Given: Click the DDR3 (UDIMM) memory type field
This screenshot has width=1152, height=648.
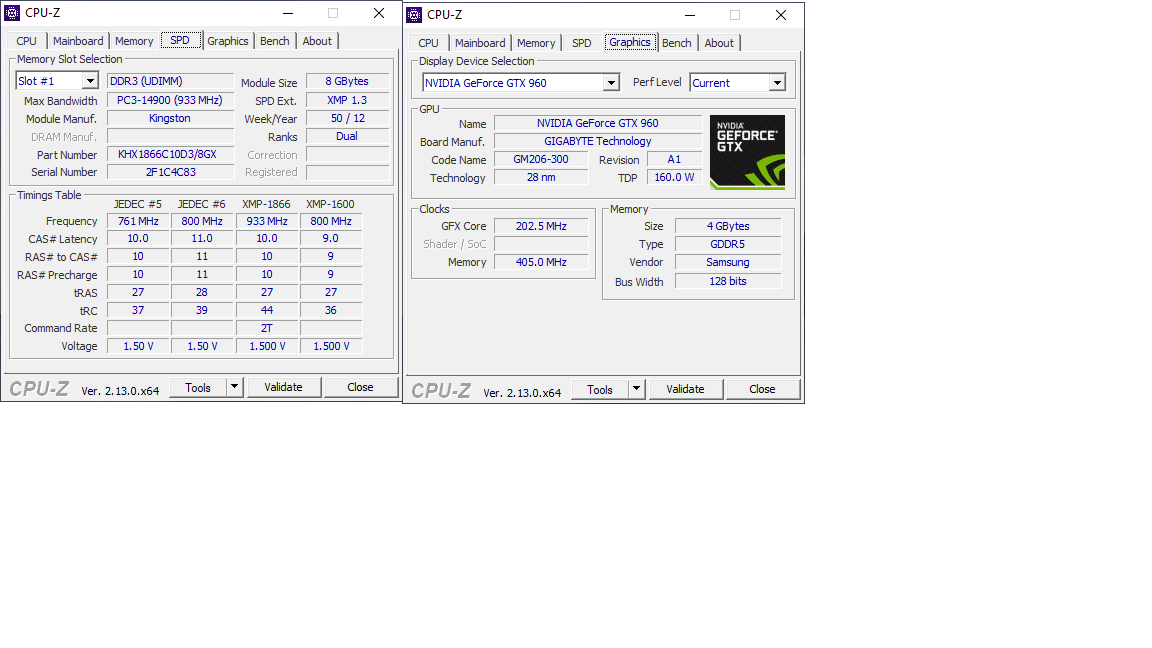Looking at the screenshot, I should coord(170,82).
